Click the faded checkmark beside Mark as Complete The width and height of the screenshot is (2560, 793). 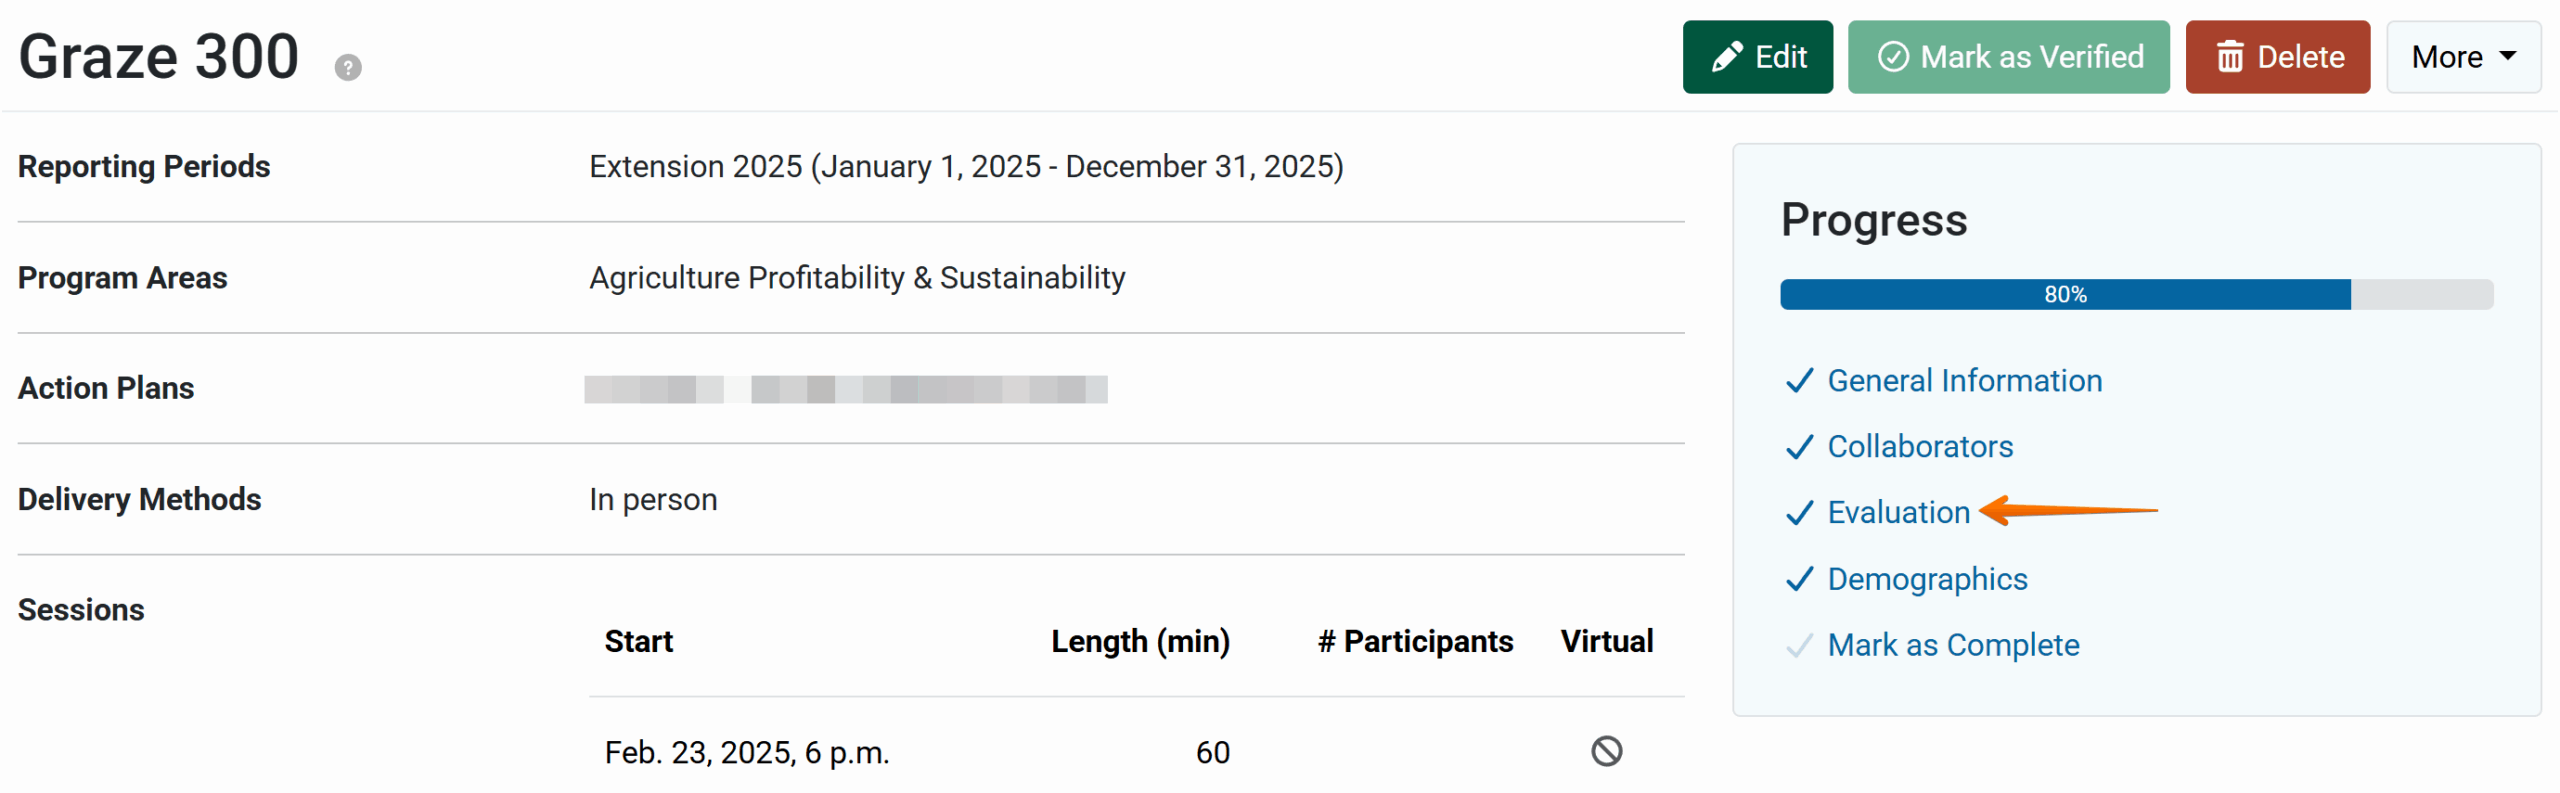[x=1799, y=646]
